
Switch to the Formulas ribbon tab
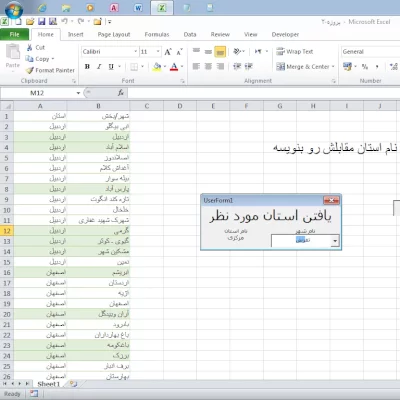pyautogui.click(x=157, y=34)
